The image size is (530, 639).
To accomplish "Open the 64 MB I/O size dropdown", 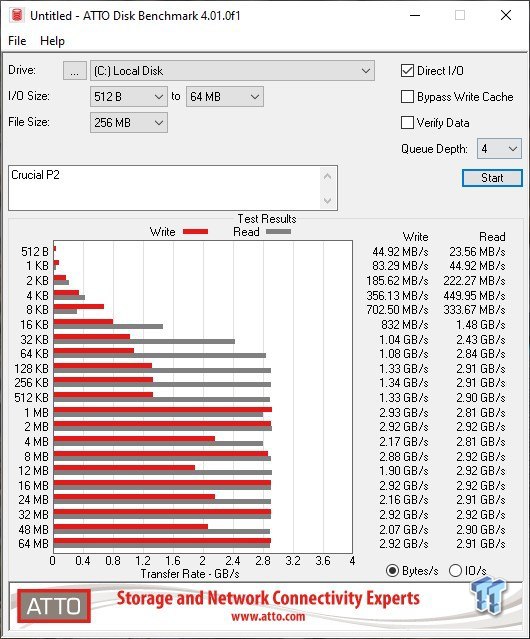I will [x=225, y=97].
